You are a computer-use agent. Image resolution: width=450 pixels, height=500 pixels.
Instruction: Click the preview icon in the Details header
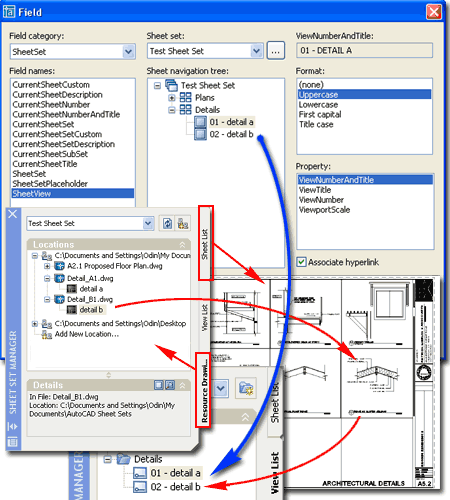click(x=170, y=385)
